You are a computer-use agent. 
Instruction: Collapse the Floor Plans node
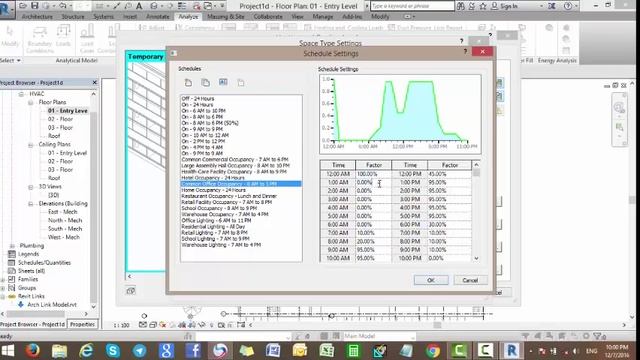click(31, 102)
